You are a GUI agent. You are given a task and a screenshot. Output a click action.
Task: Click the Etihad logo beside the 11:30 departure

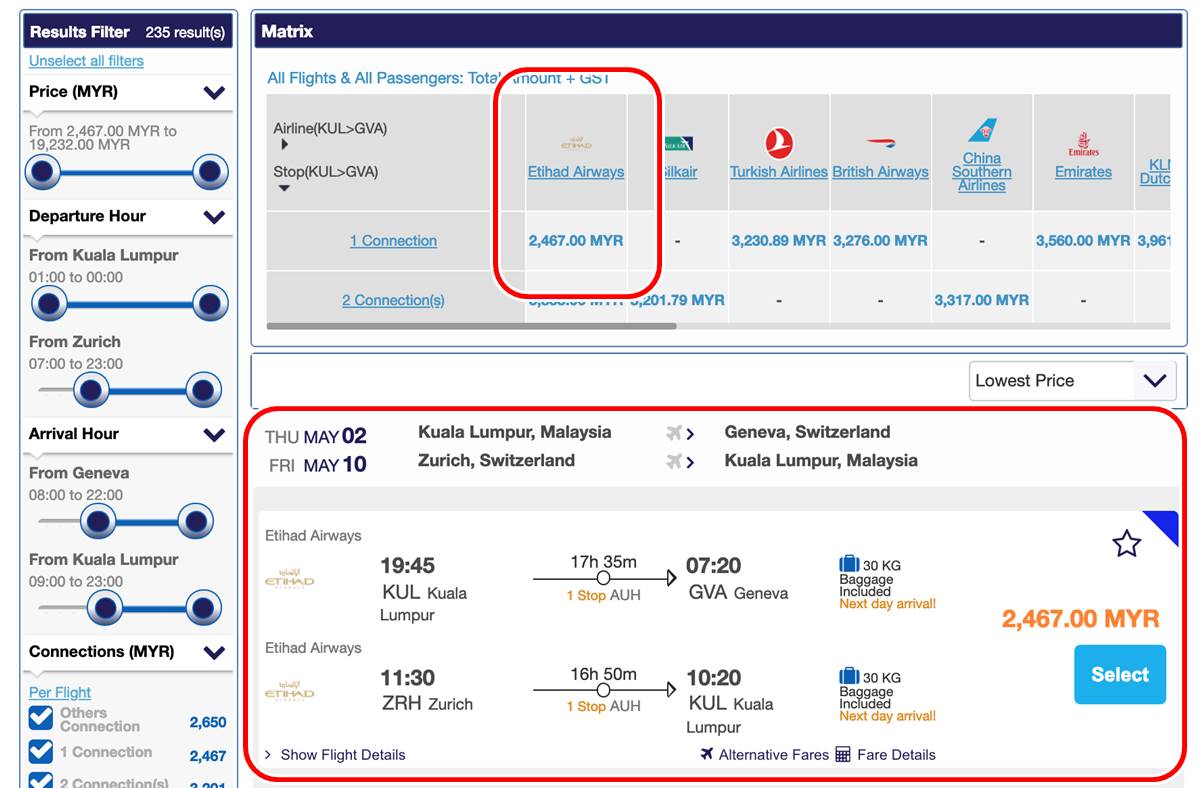click(289, 692)
